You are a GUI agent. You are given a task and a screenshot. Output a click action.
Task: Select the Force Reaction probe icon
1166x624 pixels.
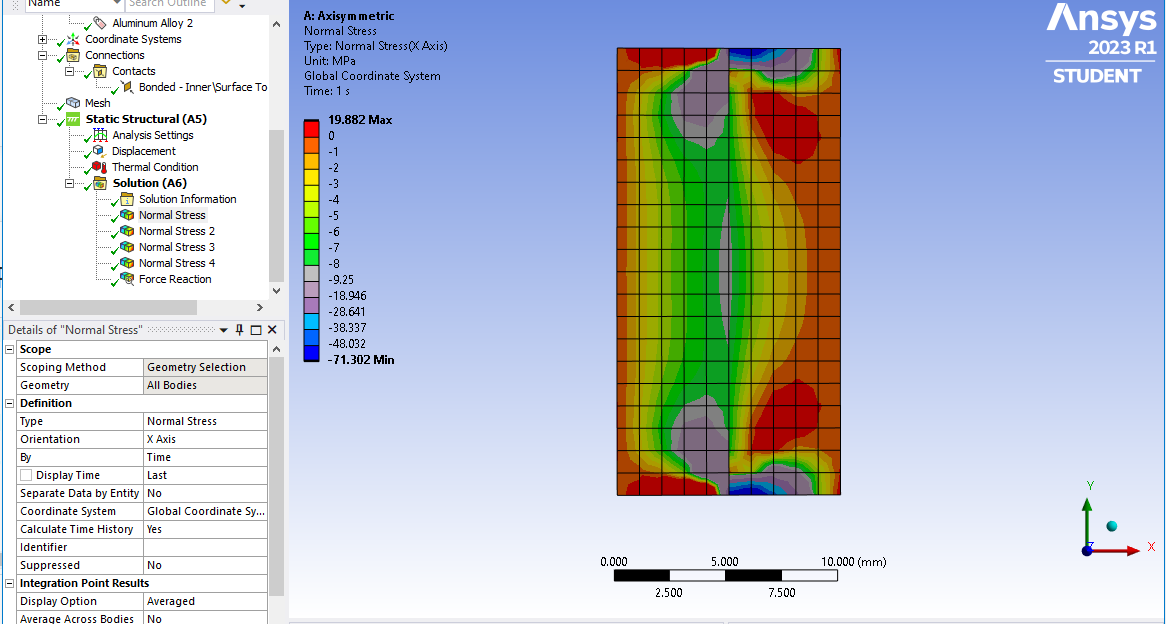[x=126, y=280]
